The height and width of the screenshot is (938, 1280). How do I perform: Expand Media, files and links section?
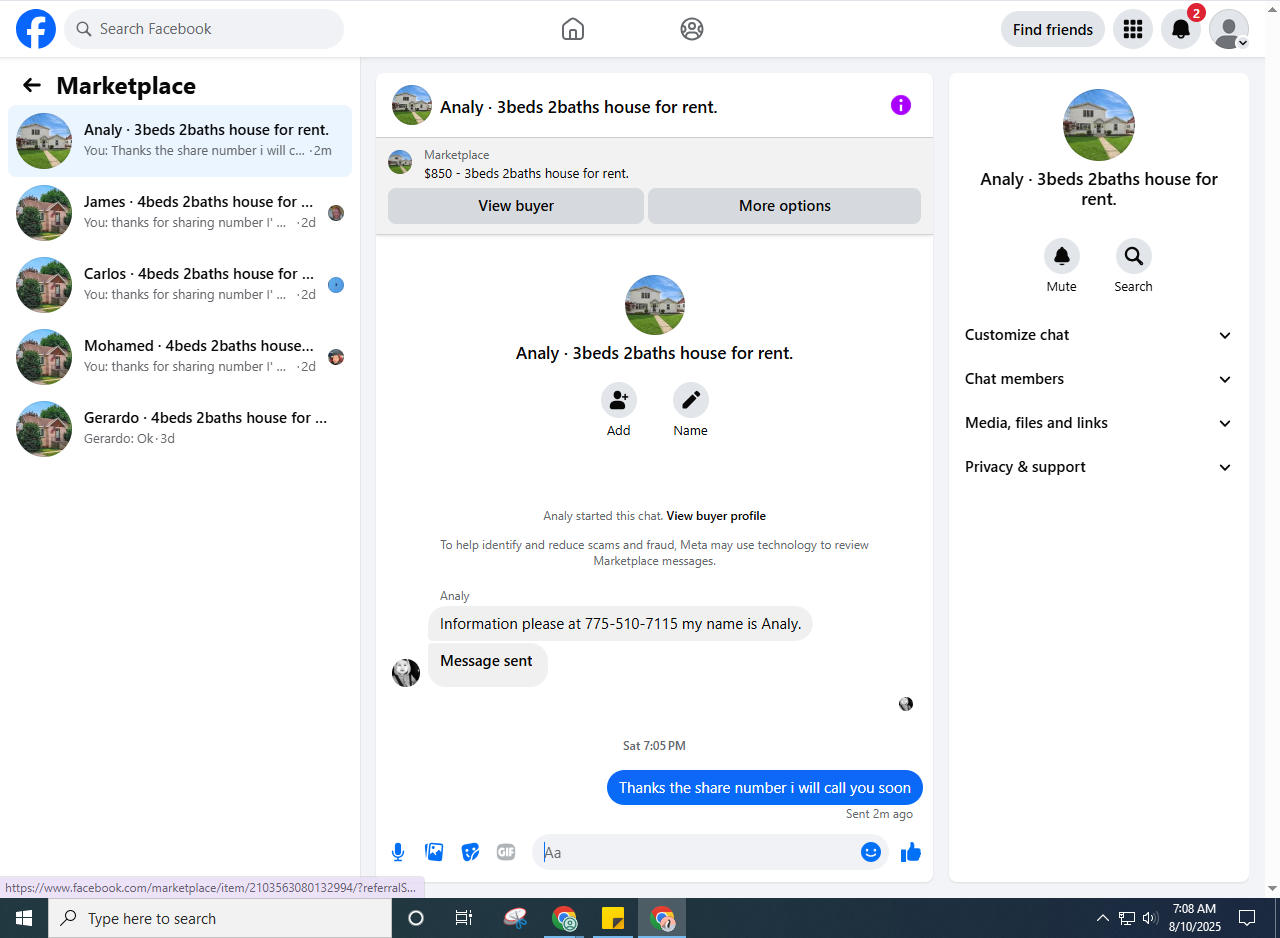coord(1099,423)
